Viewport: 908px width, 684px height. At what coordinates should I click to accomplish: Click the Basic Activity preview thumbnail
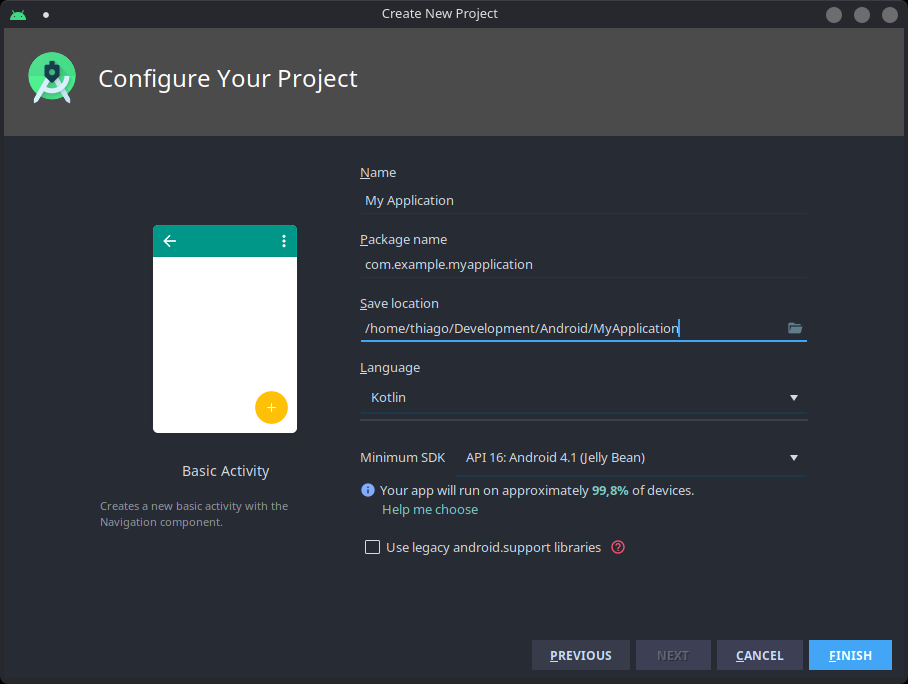(224, 328)
